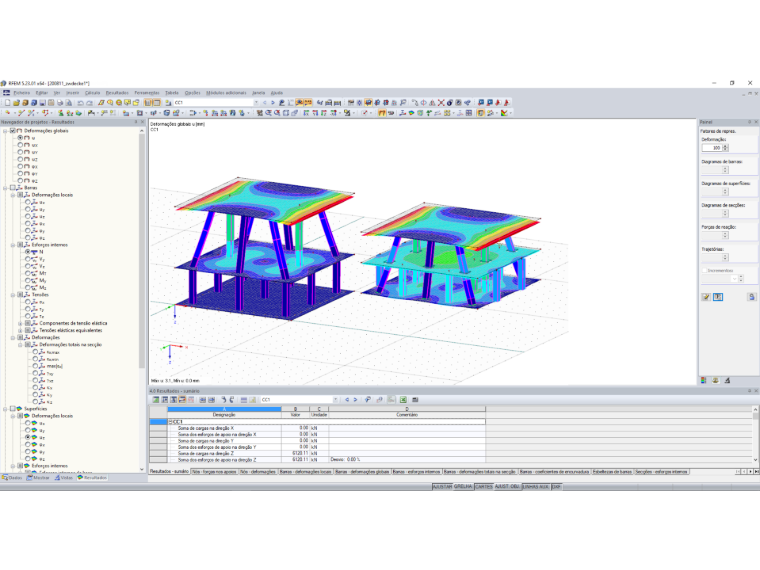
Task: Collapse the CC1 row in results table
Action: pos(171,422)
